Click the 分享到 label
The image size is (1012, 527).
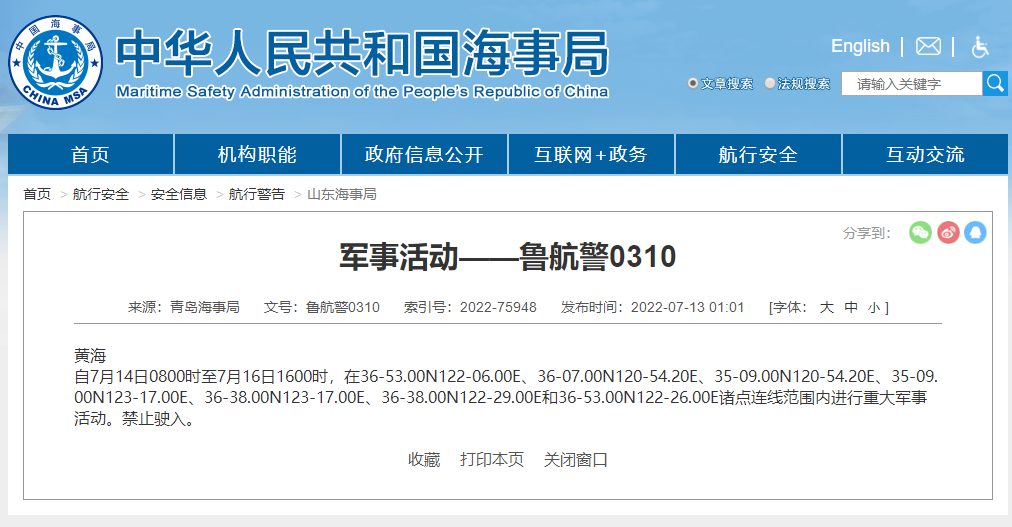(x=866, y=233)
